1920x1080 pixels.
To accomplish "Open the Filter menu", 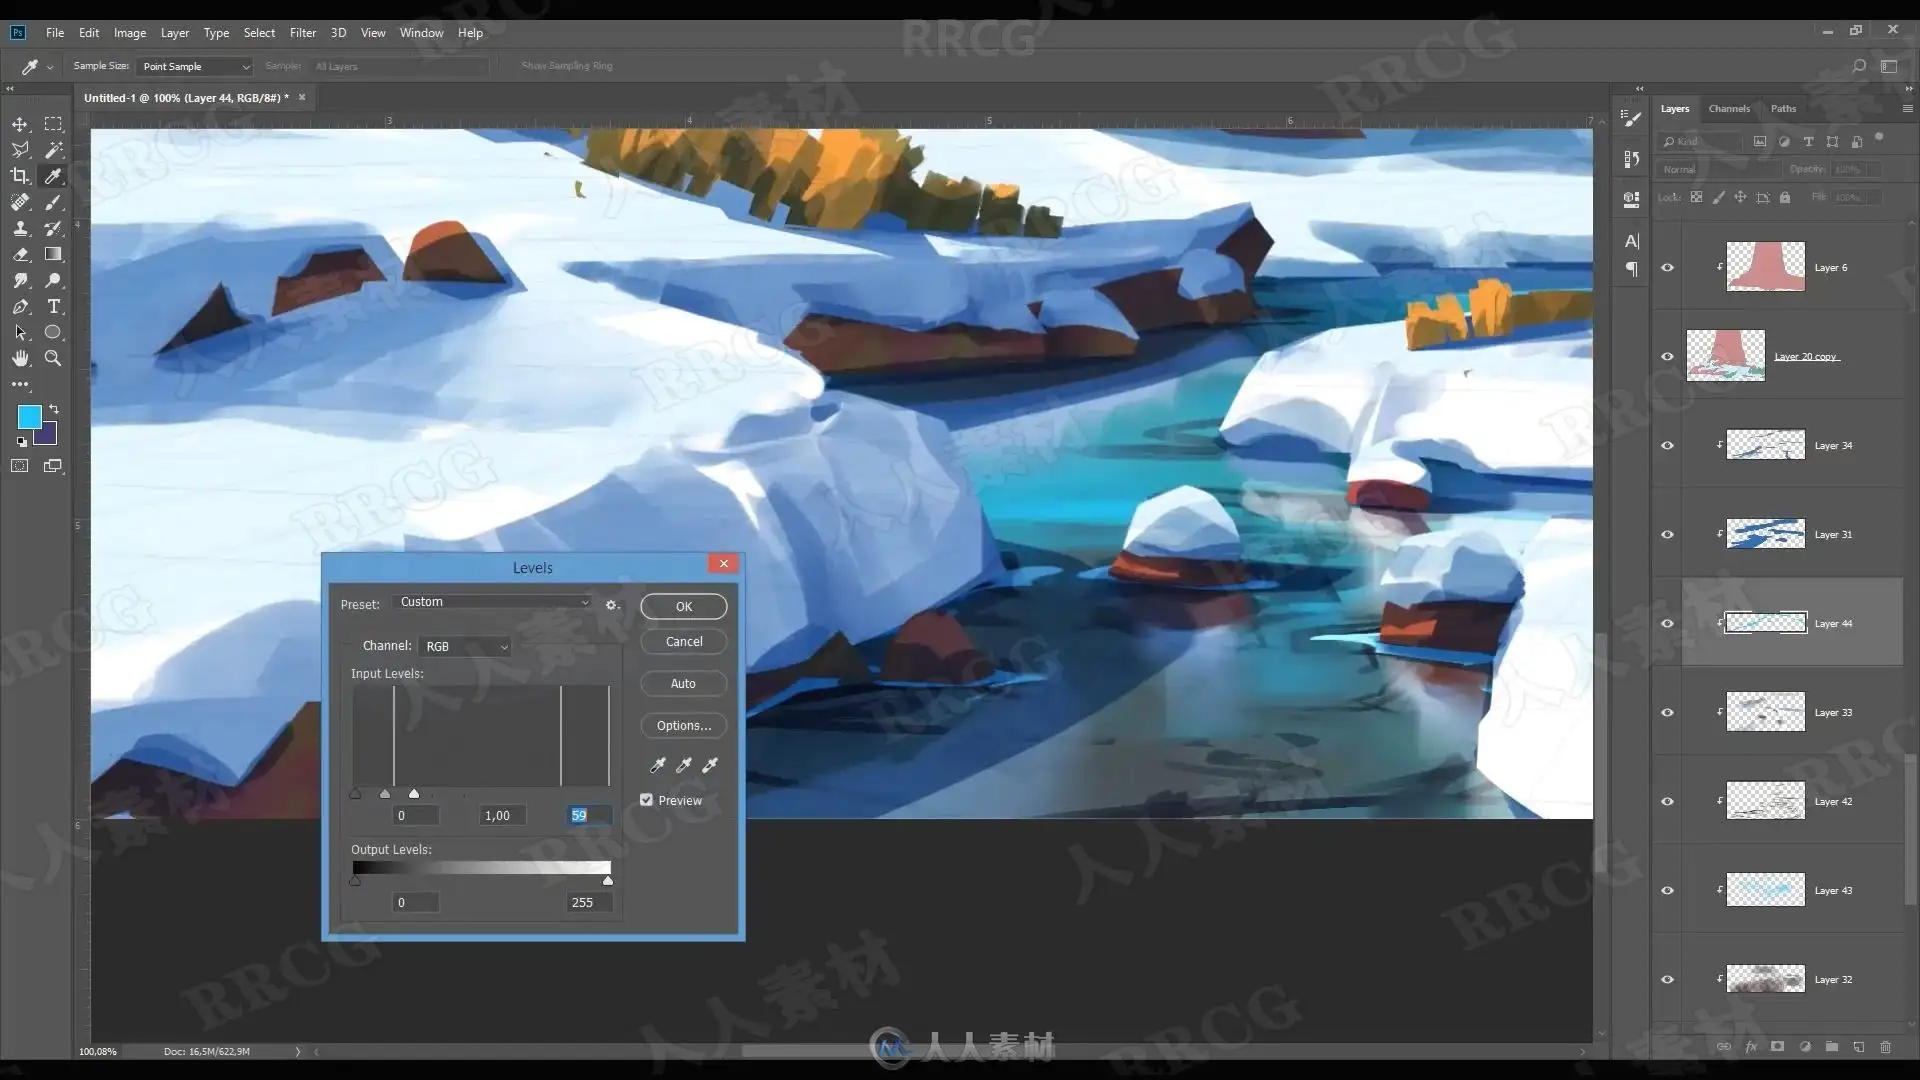I will coord(303,33).
